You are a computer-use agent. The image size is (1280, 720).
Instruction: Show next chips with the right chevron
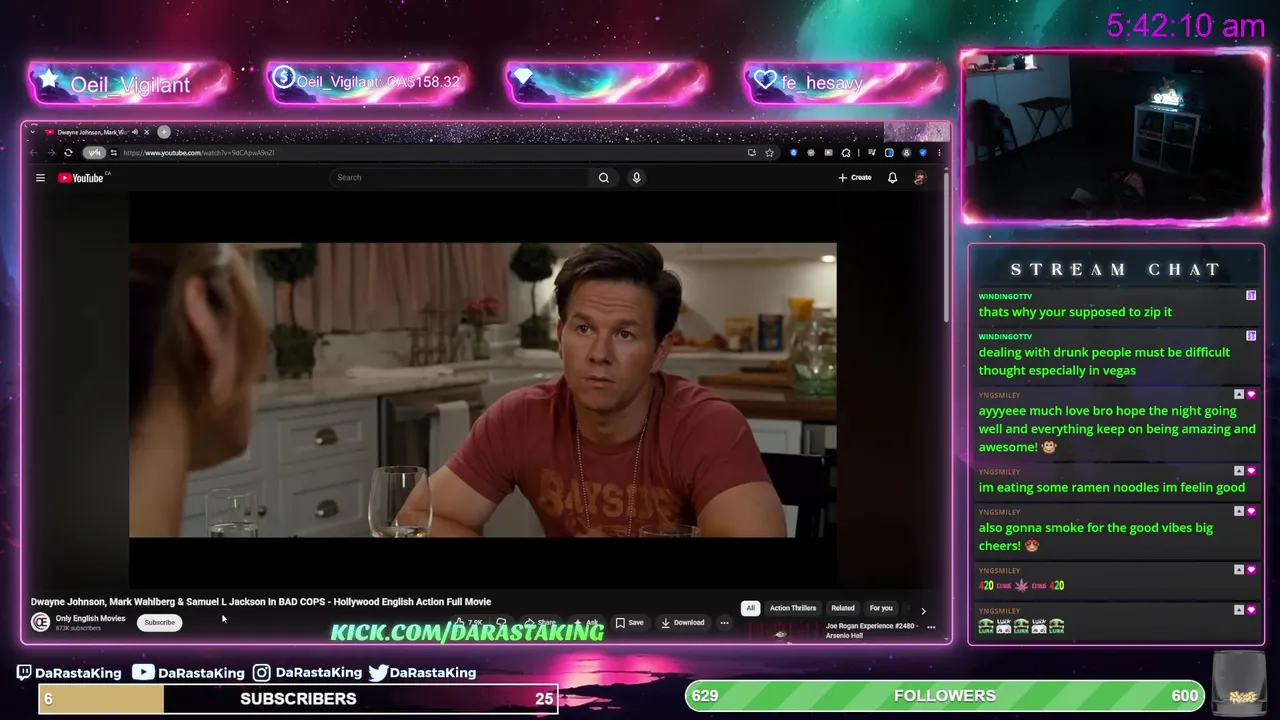click(923, 610)
